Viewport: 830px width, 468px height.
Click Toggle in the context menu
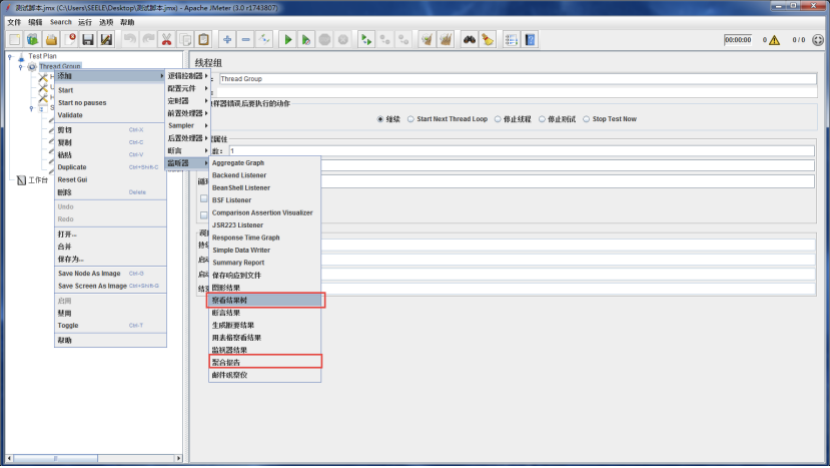point(110,326)
